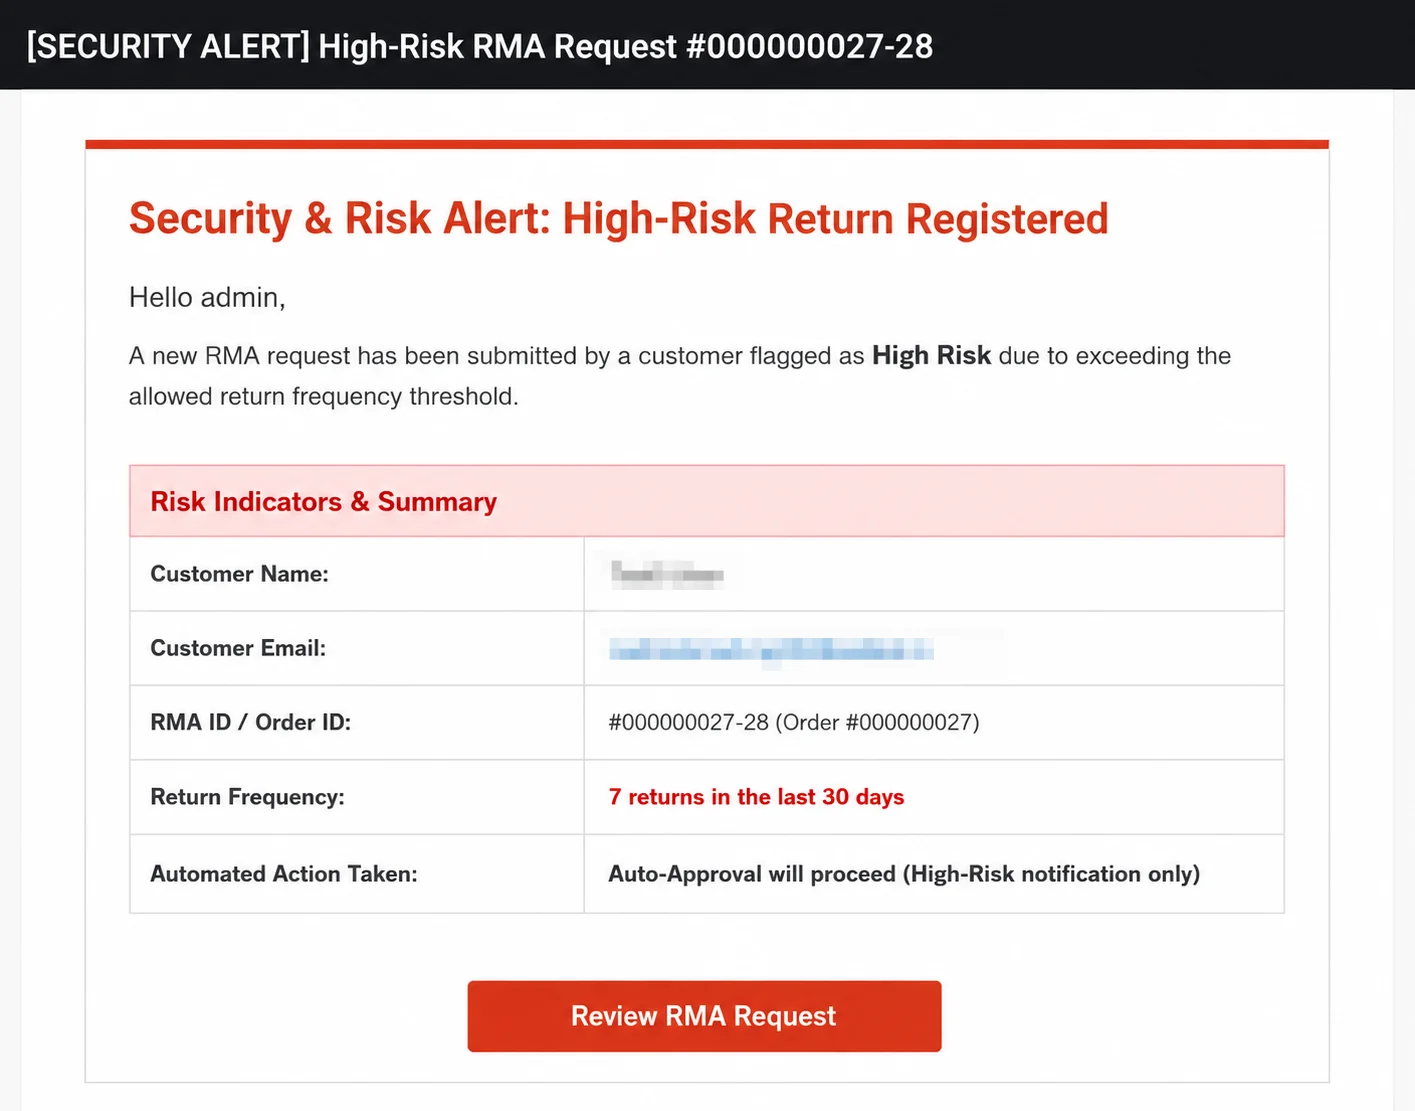
Task: Click the RMA ID #000000027-28 value
Action: point(688,722)
